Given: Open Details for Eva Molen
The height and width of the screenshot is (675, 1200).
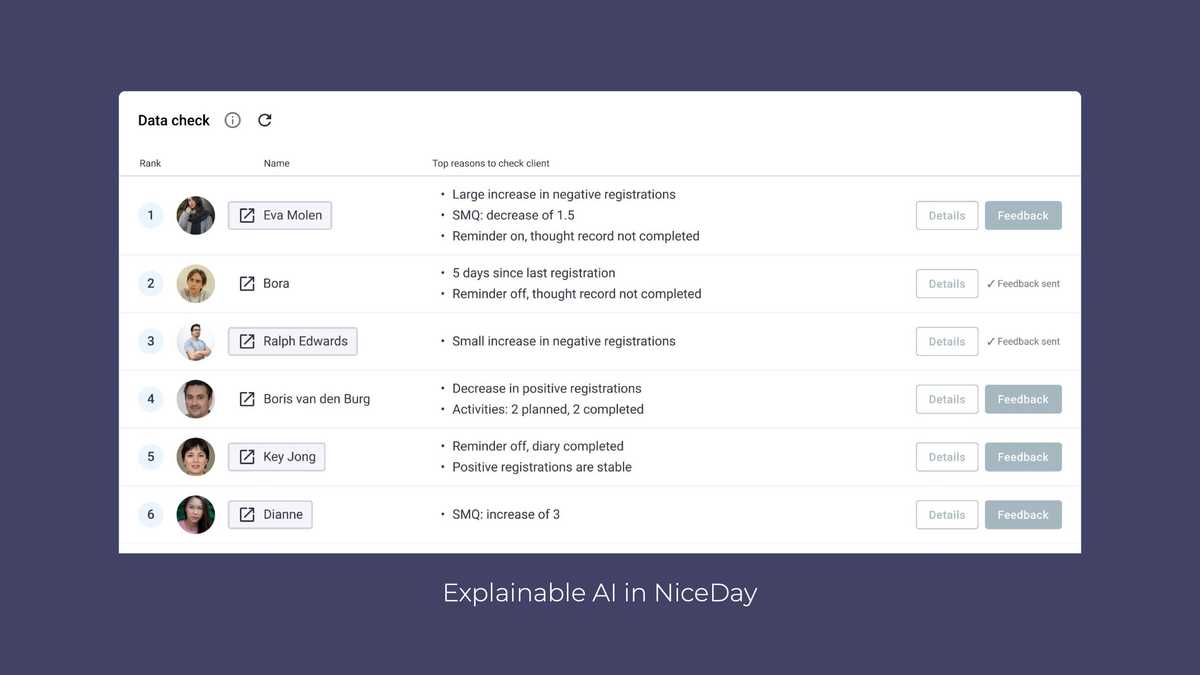Looking at the screenshot, I should [946, 215].
